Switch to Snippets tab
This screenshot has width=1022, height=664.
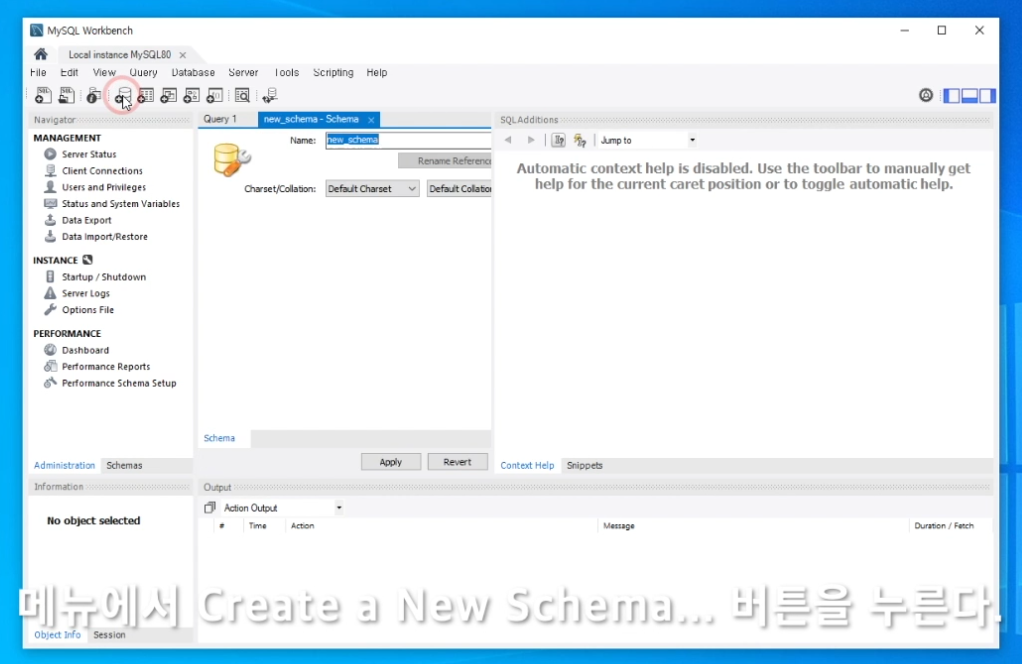click(x=585, y=465)
